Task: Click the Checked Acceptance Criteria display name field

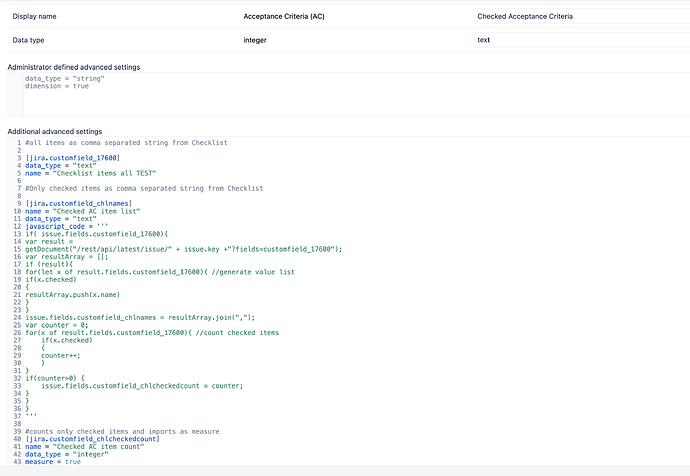Action: click(x=580, y=17)
